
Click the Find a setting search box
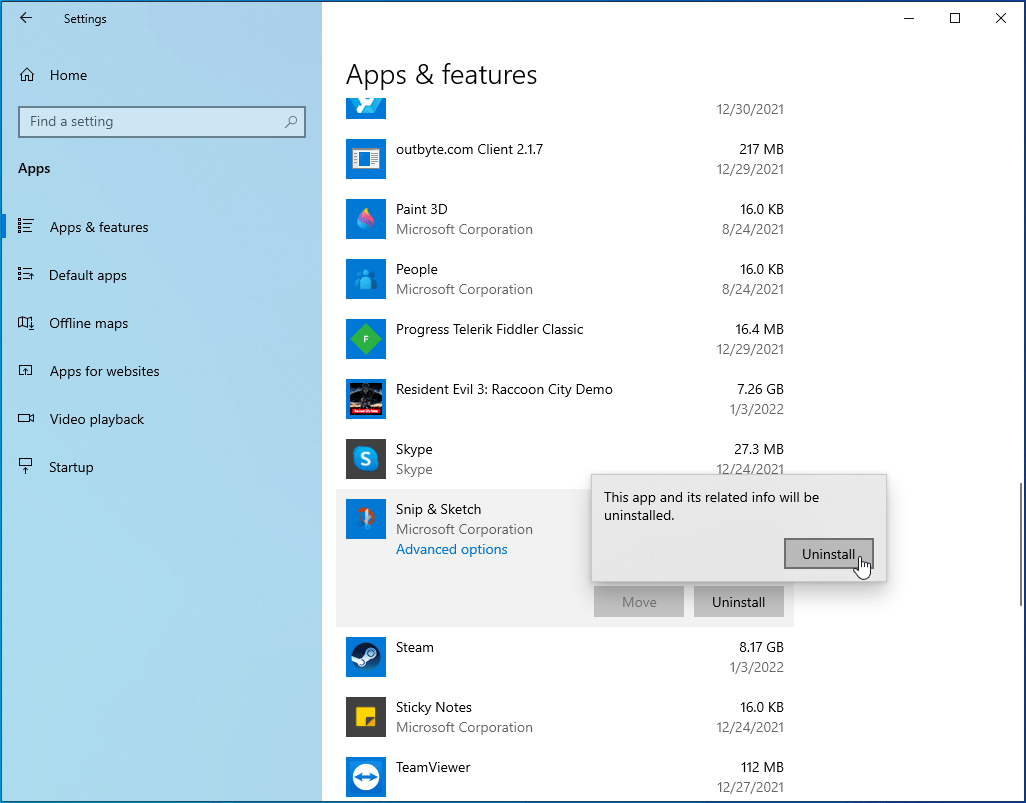coord(150,122)
